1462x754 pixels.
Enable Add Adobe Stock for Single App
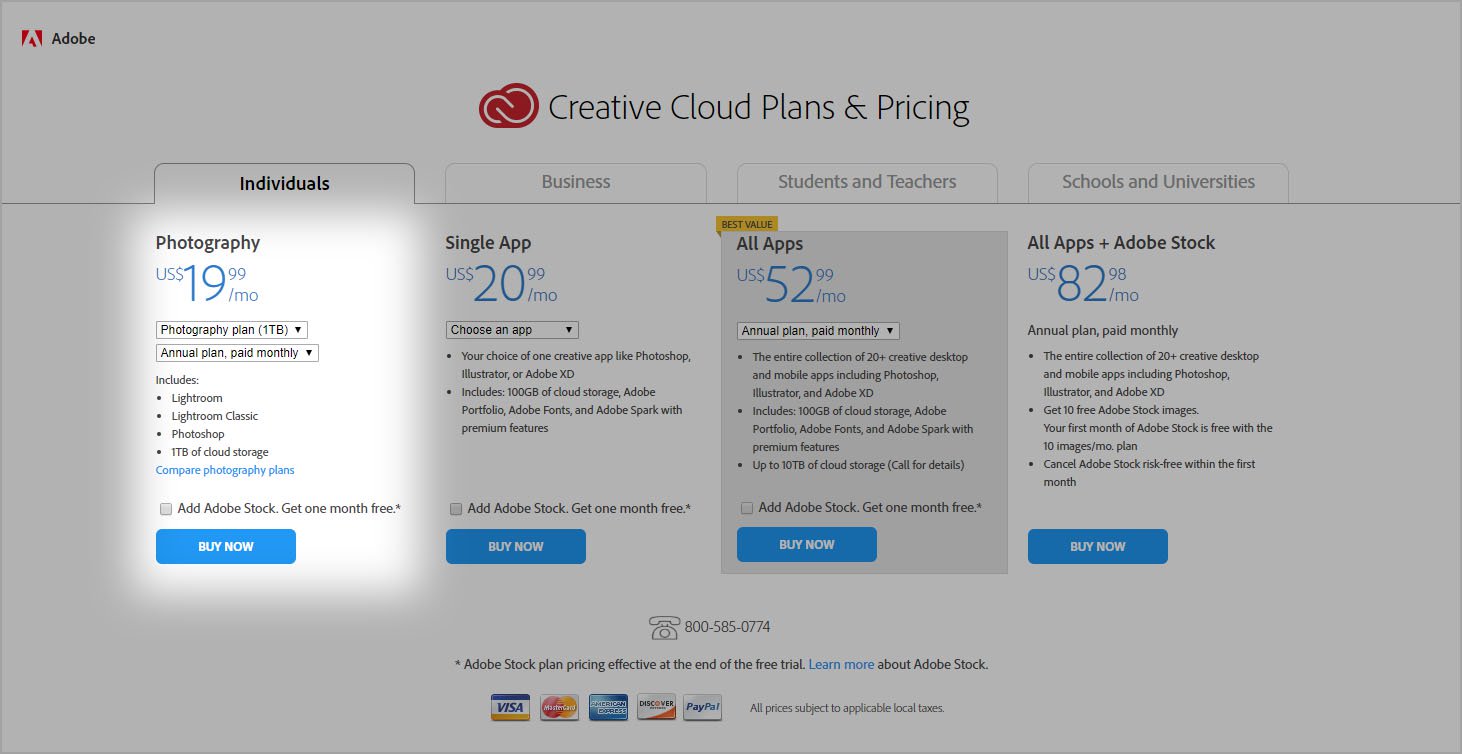456,509
